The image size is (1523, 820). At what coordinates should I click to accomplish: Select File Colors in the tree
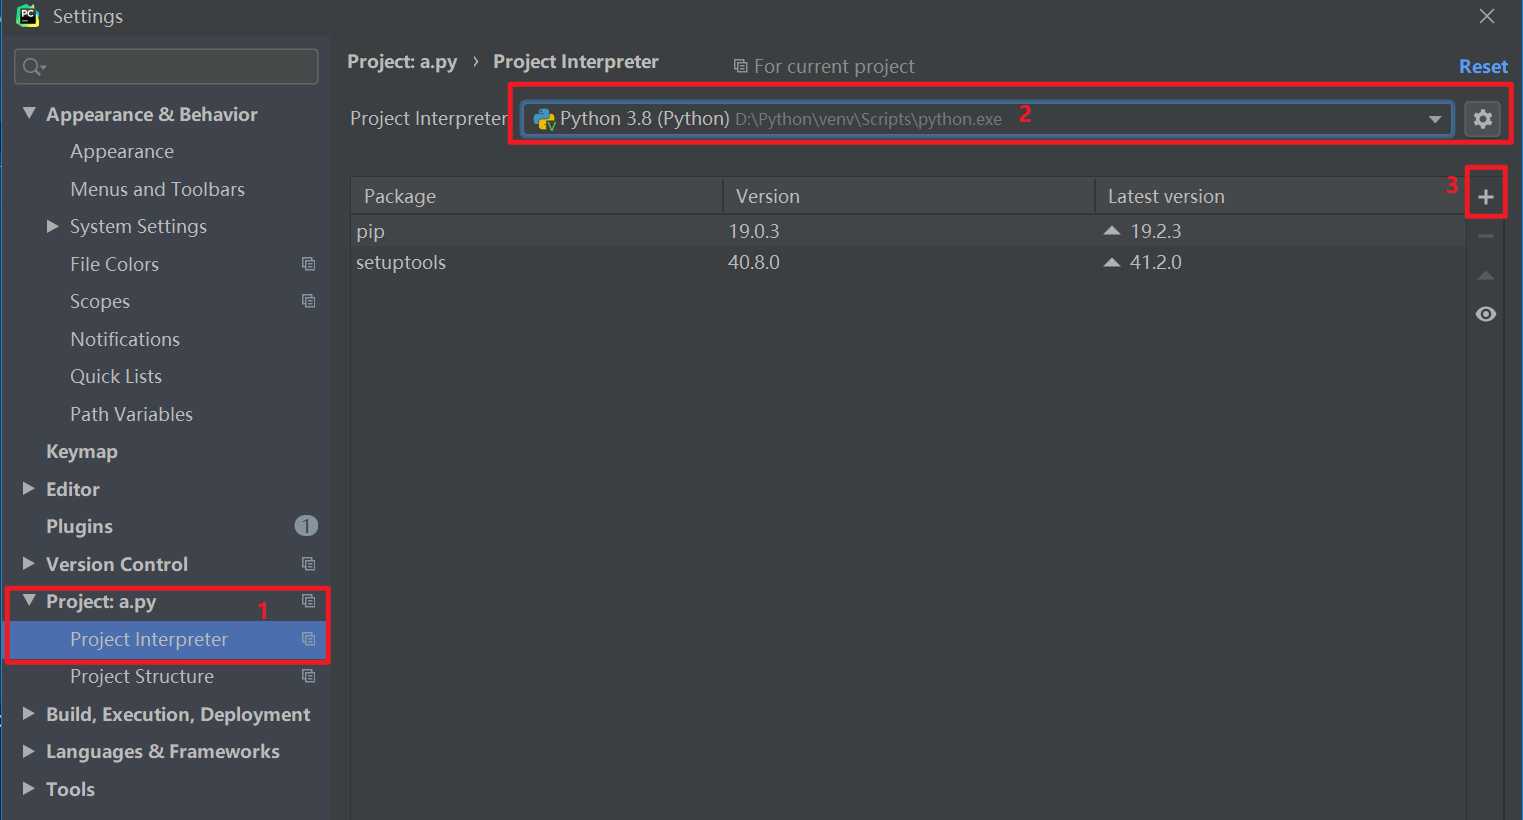point(114,264)
